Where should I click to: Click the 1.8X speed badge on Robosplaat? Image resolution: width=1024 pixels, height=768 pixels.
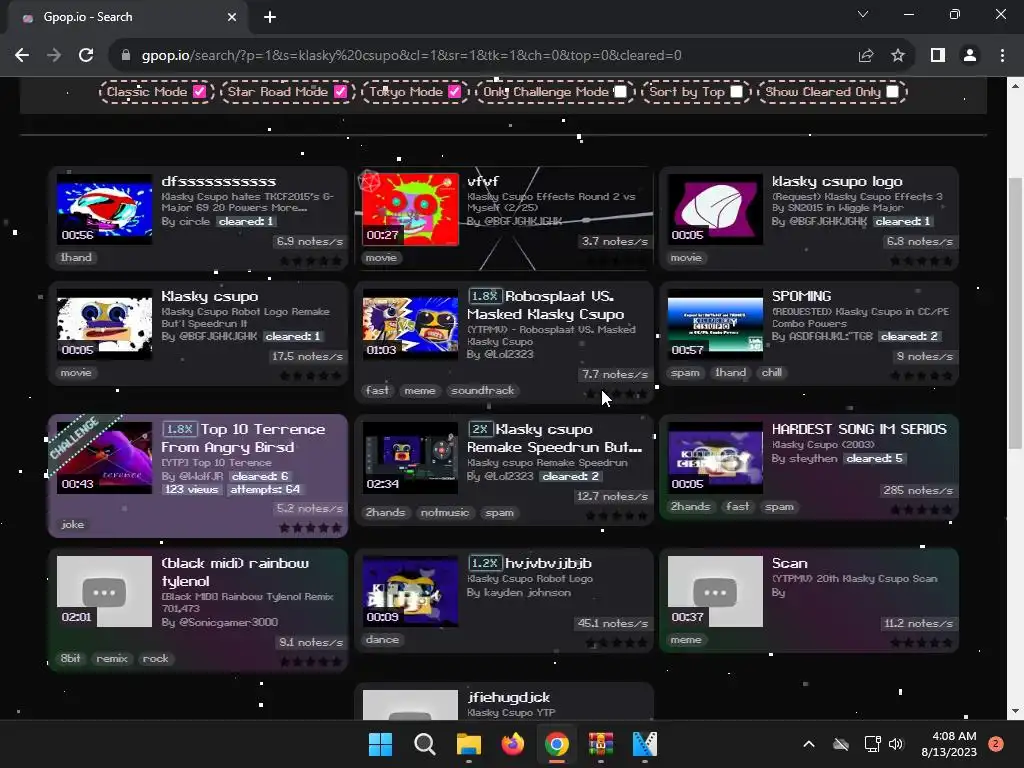click(x=484, y=296)
